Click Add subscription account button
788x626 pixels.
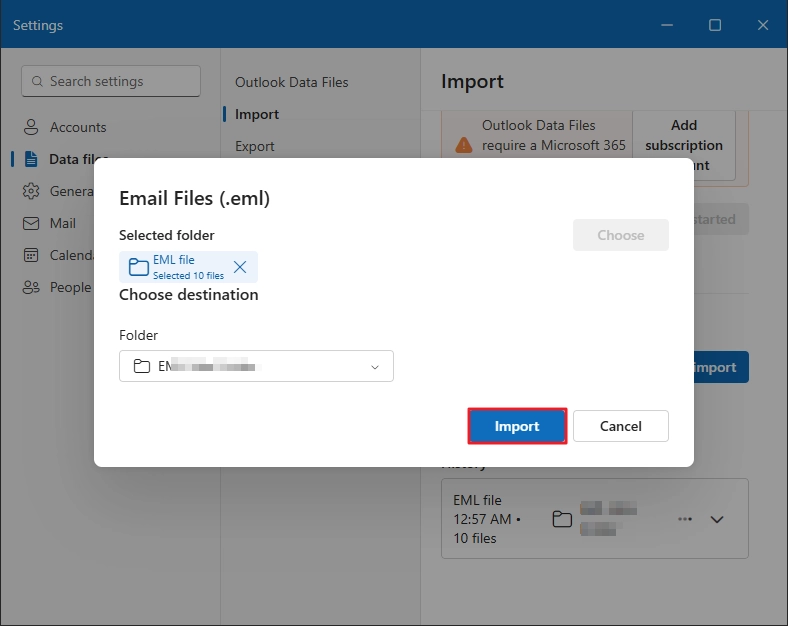[x=684, y=145]
